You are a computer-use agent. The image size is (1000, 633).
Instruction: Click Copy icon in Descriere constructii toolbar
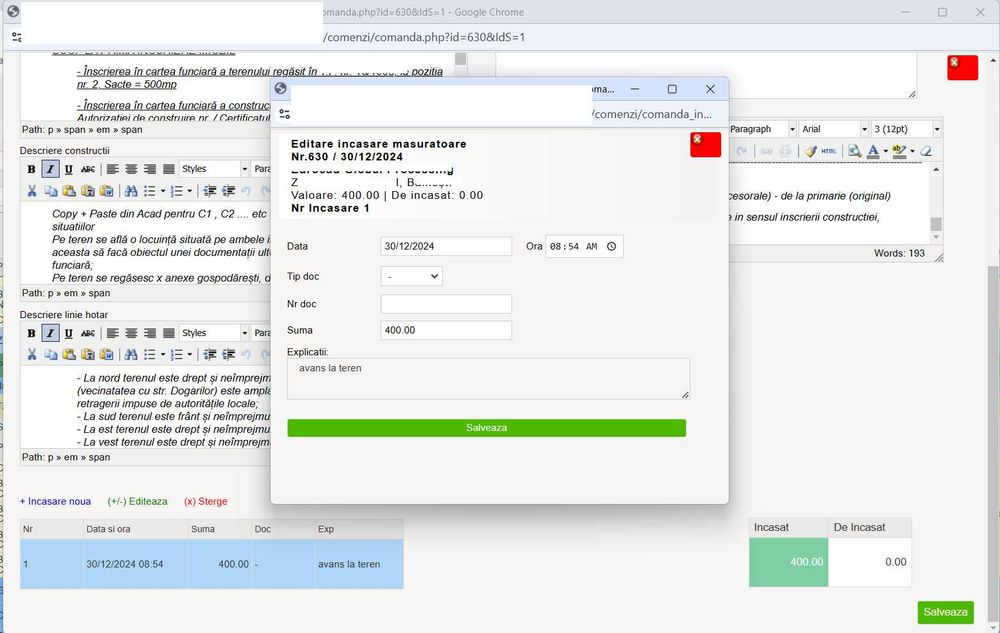tap(50, 191)
